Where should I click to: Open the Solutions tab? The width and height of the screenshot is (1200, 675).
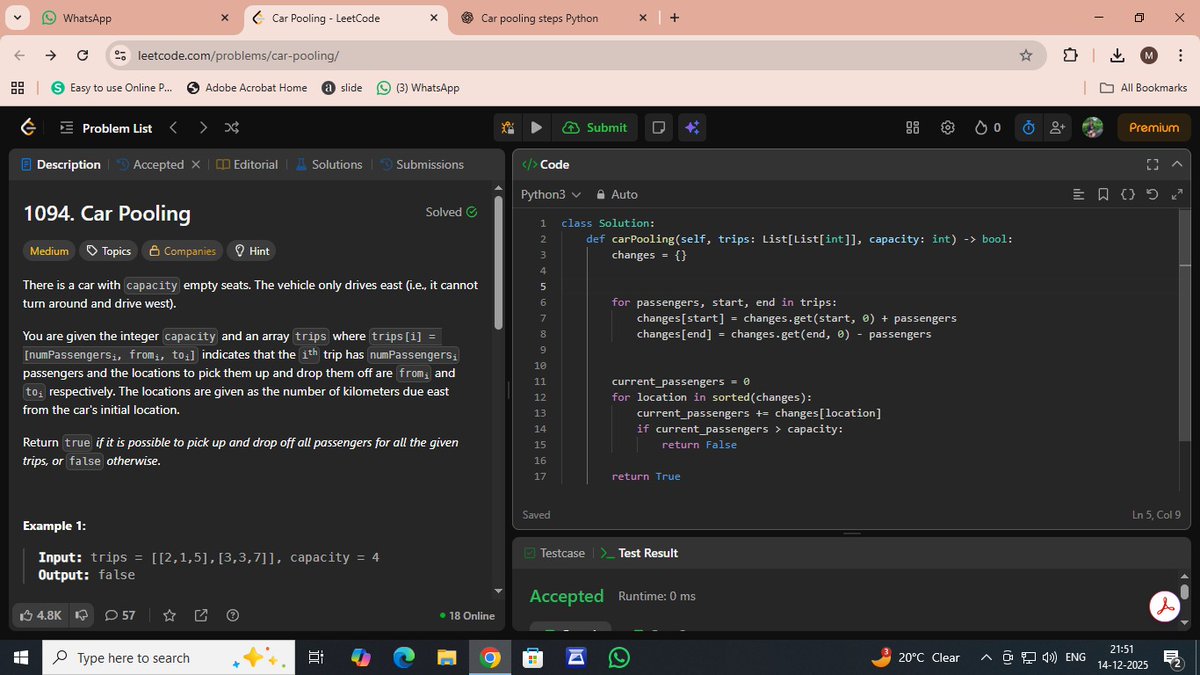pos(328,164)
